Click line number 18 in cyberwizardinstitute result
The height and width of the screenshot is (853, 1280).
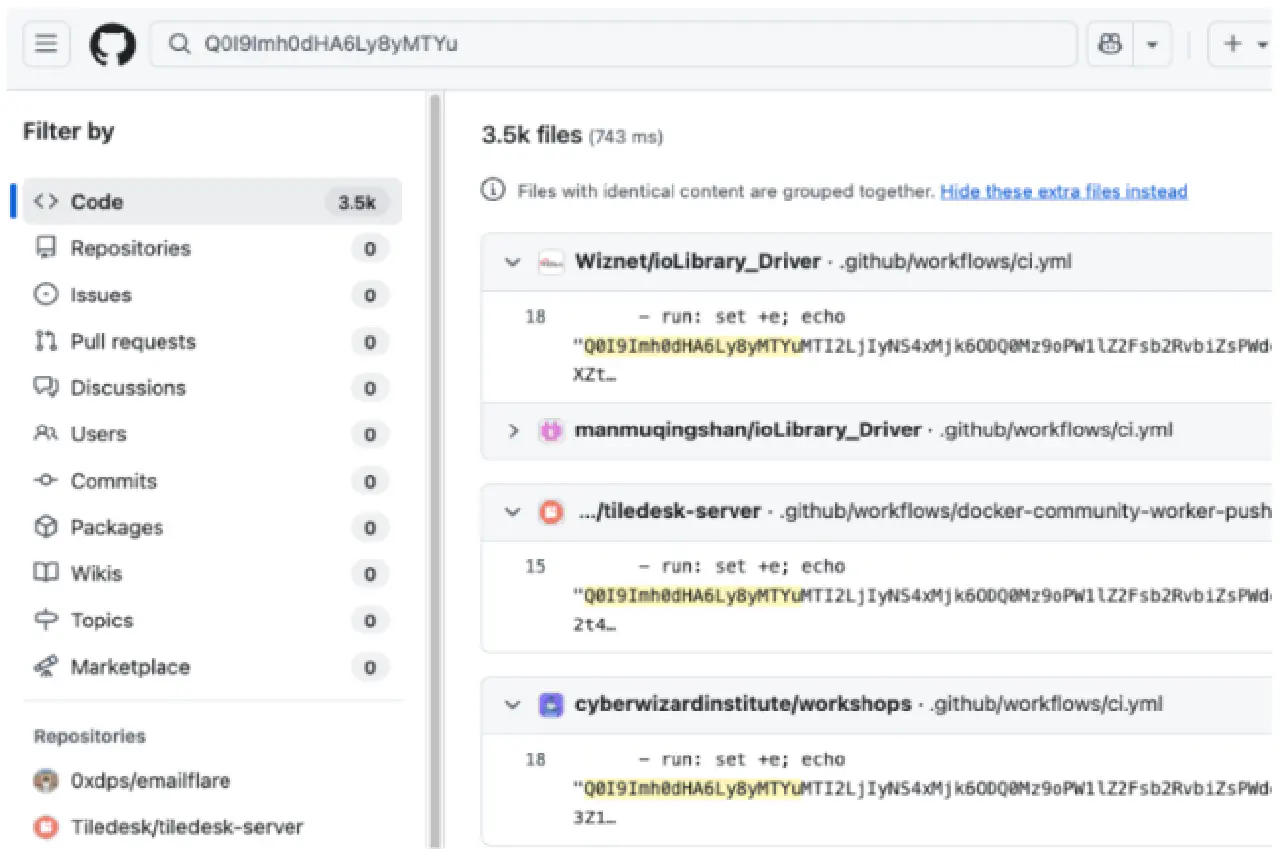pos(536,760)
